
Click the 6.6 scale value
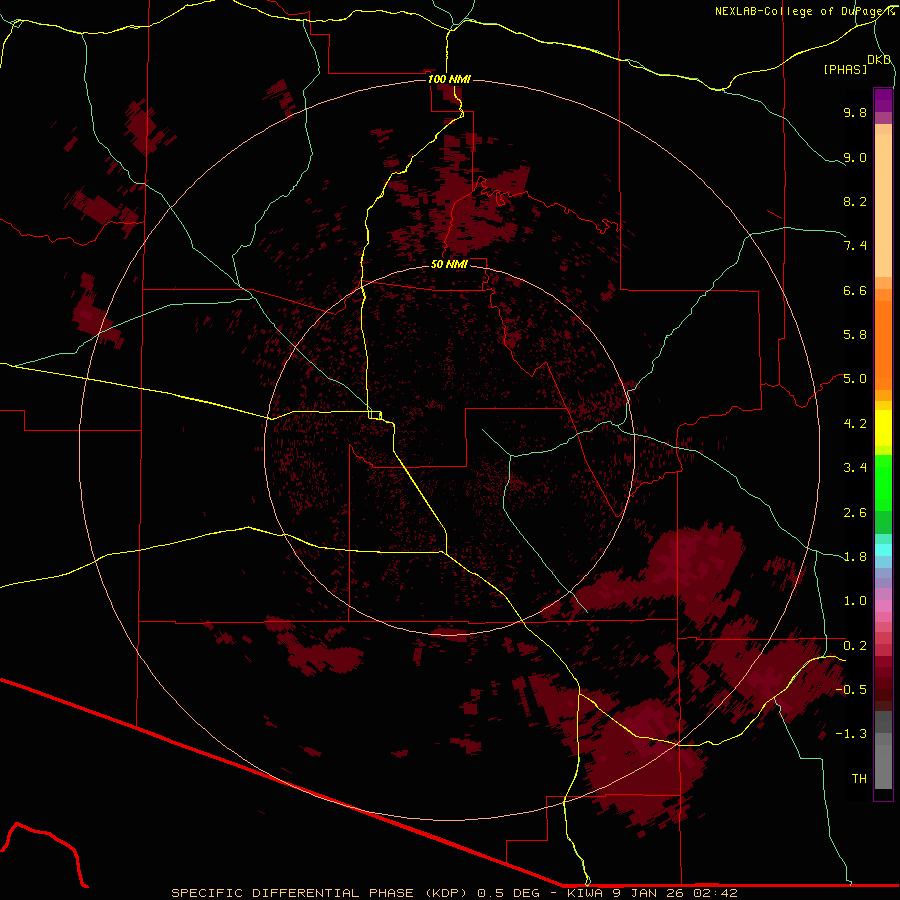coord(855,290)
